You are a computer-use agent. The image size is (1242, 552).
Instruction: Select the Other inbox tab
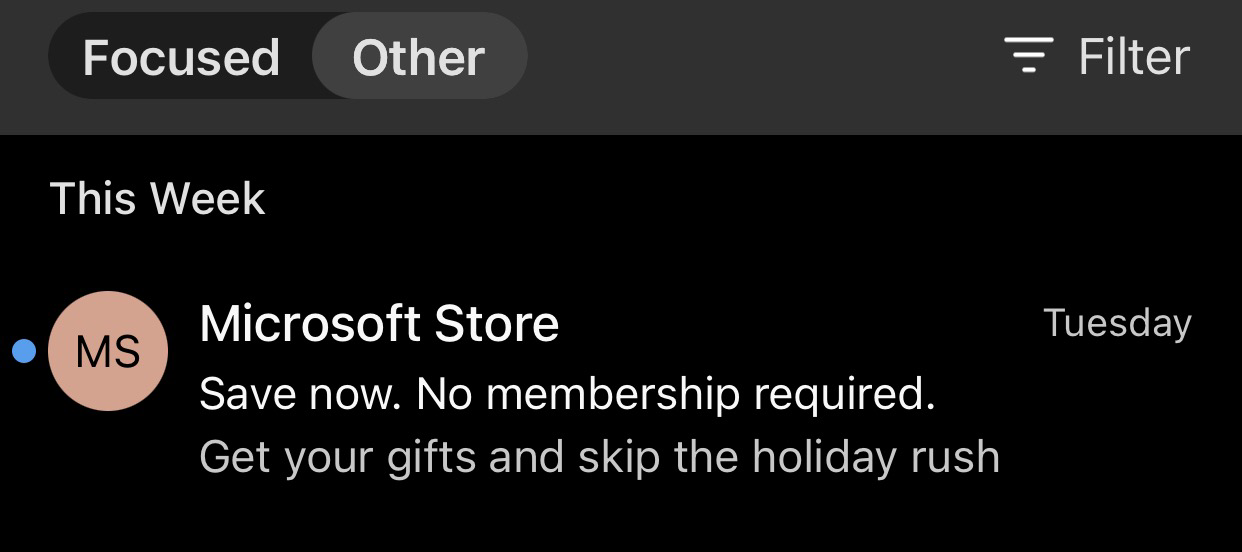click(x=419, y=57)
